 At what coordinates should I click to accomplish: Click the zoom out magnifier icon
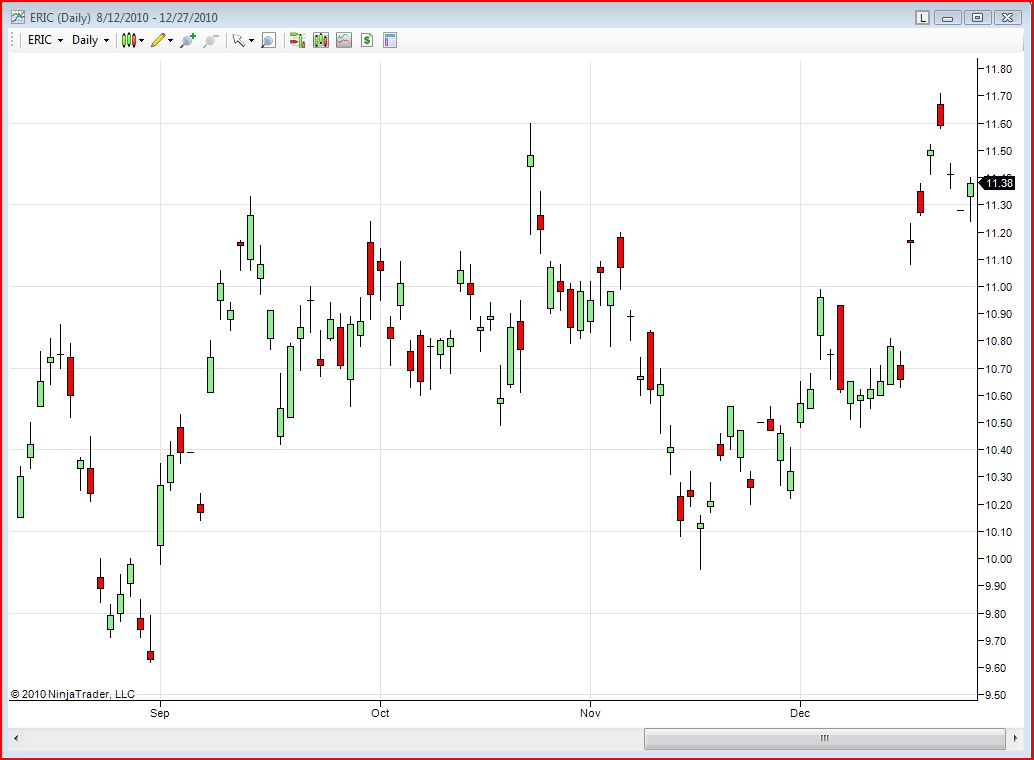click(211, 41)
